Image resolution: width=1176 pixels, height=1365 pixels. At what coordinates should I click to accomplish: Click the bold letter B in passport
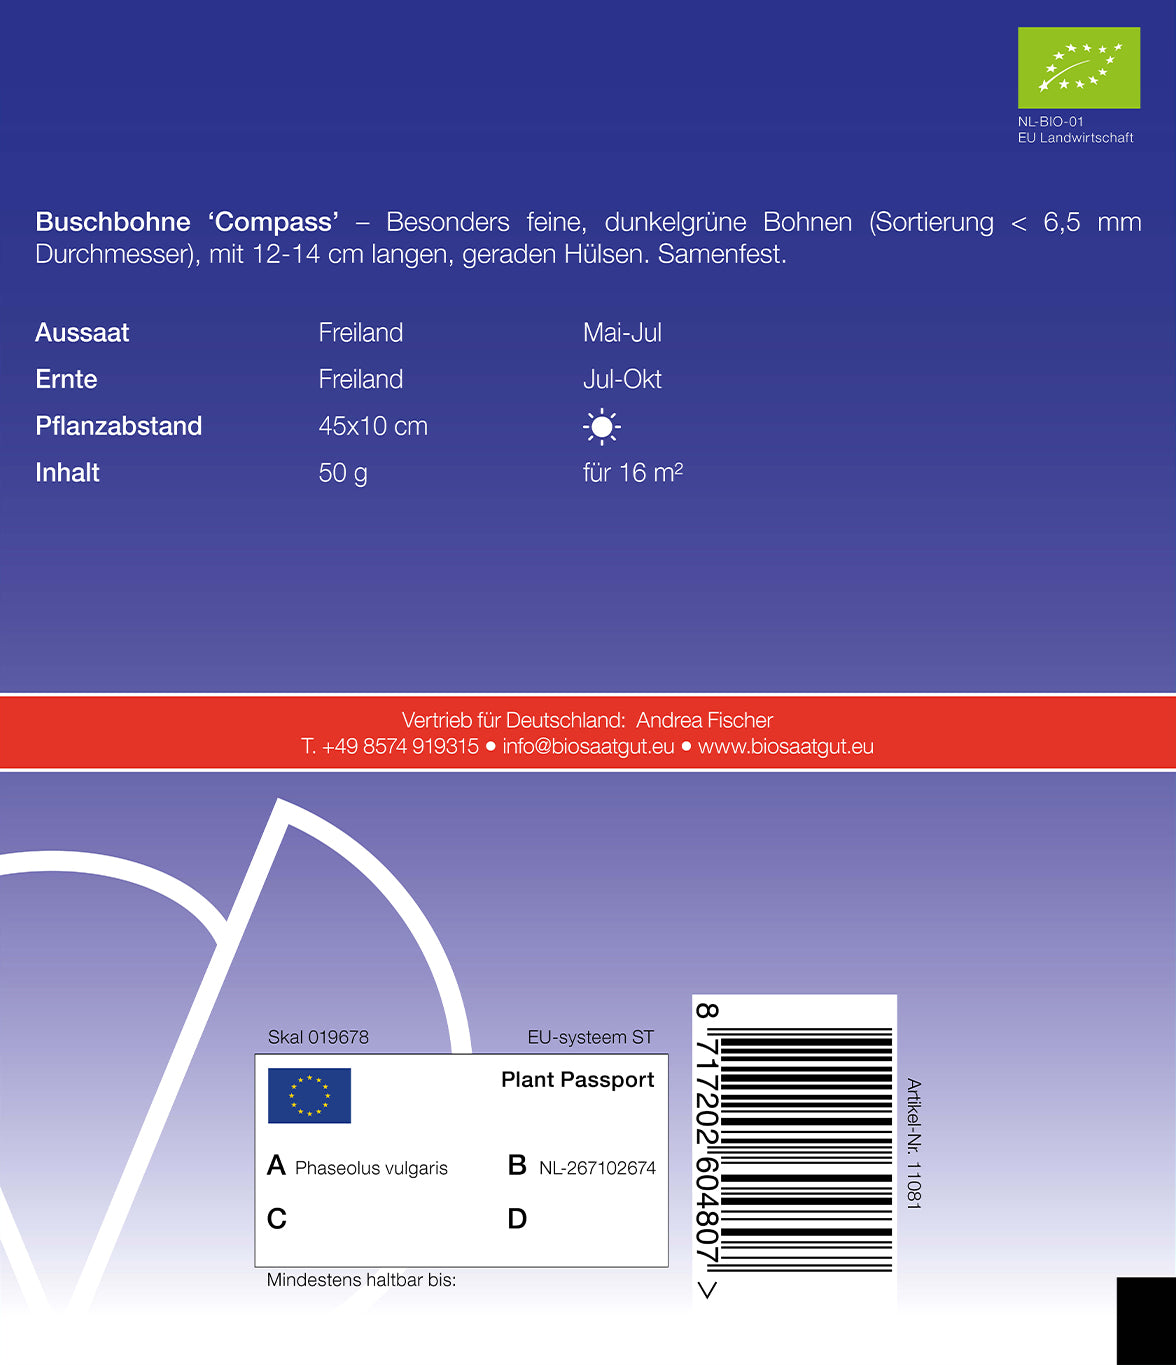(517, 1166)
